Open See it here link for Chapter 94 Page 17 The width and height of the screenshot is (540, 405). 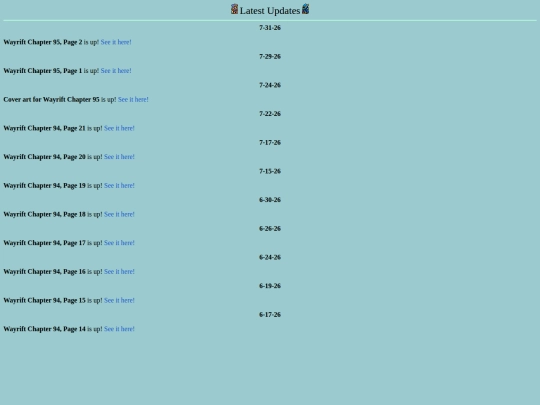(119, 243)
